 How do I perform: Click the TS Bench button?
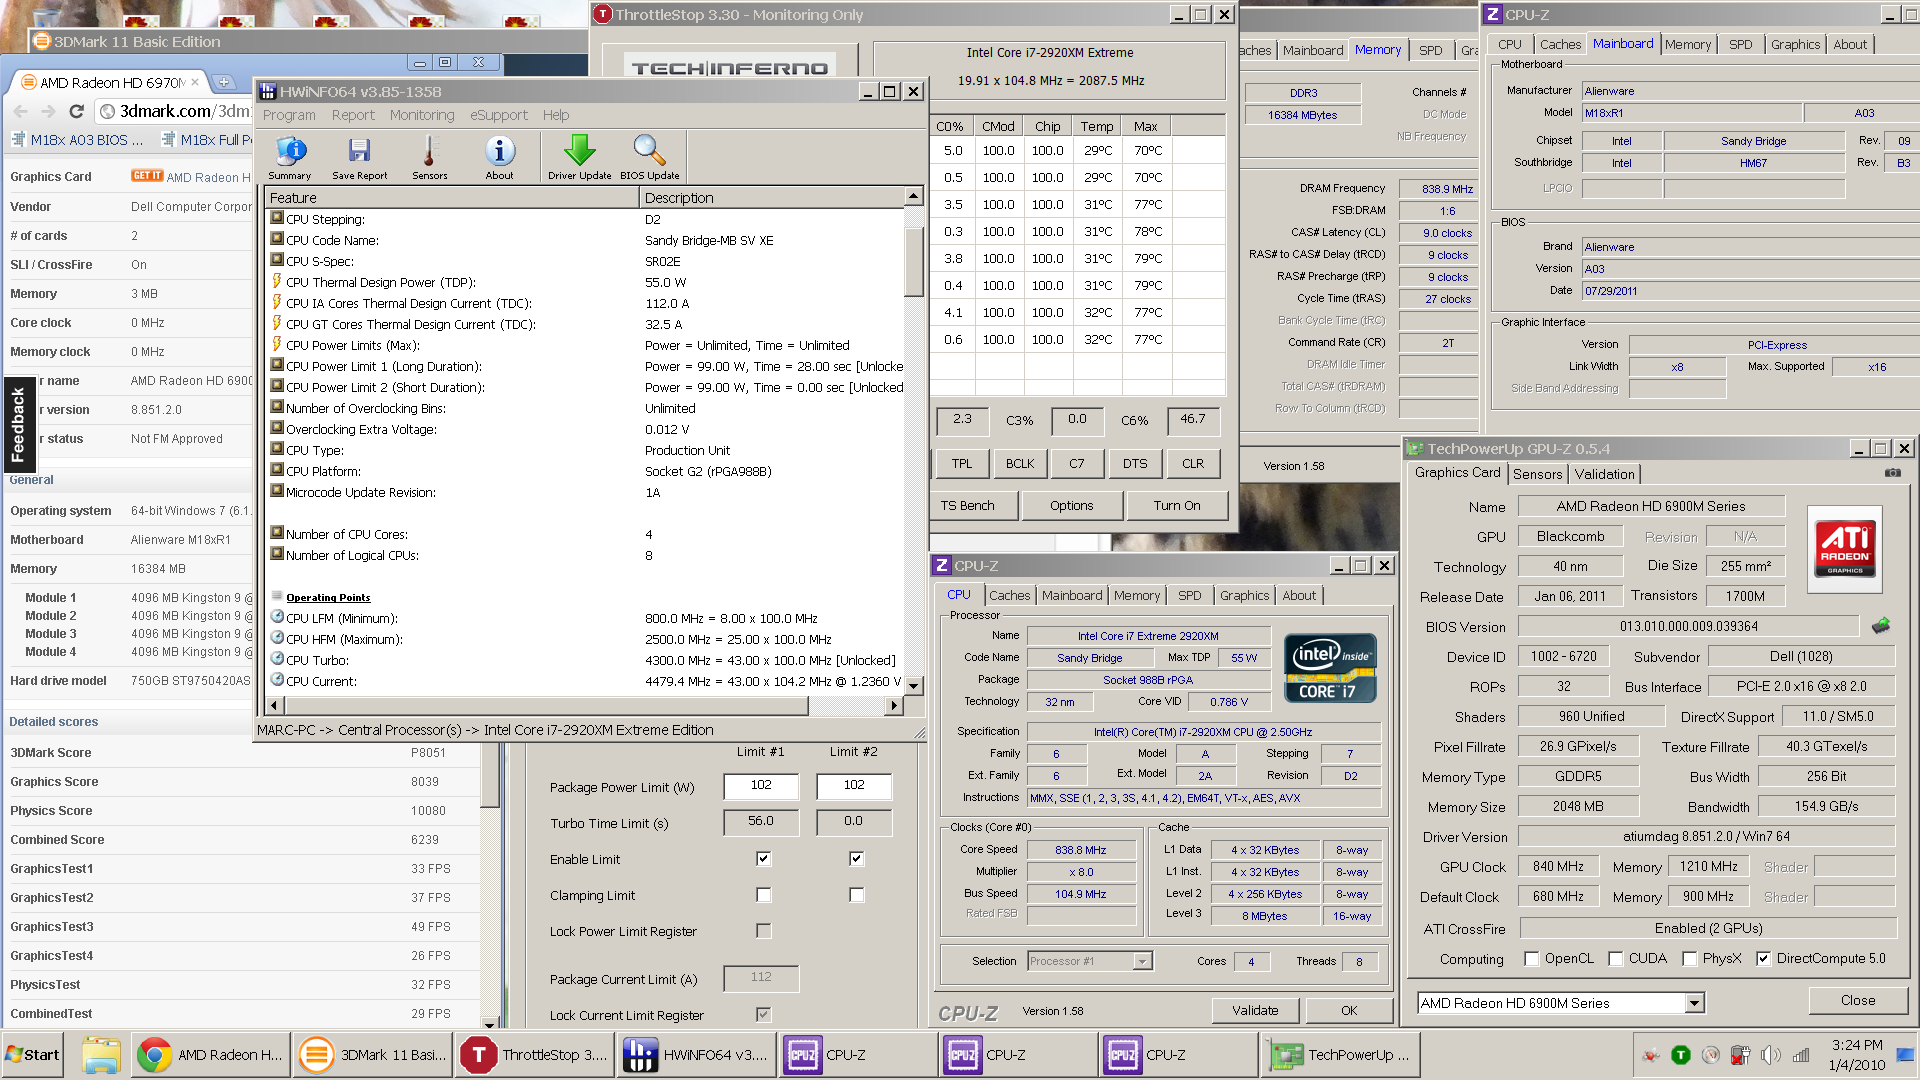click(x=967, y=506)
